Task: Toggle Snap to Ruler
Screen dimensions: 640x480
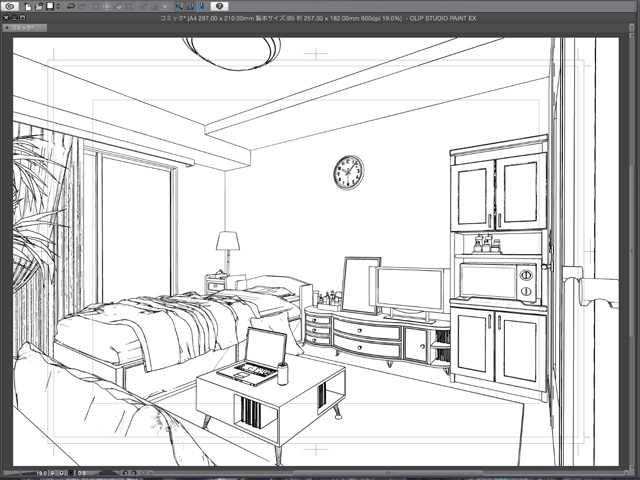Action: point(179,6)
